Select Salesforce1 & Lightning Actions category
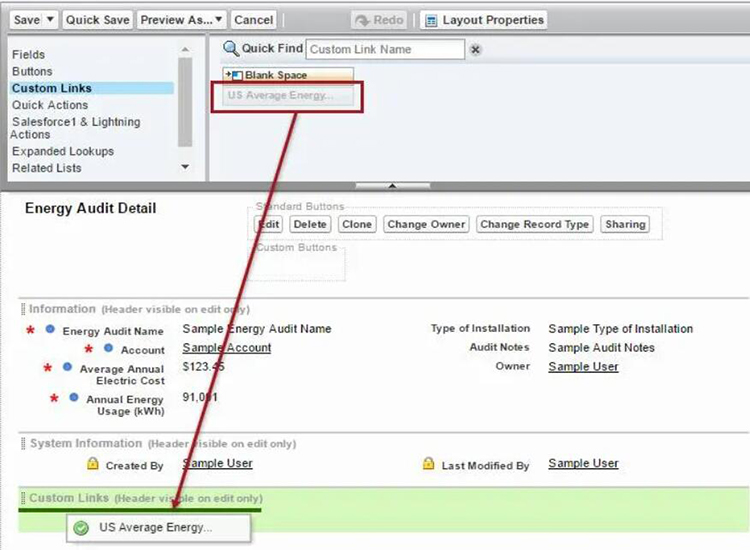Screen dimensions: 750x550 click(76, 128)
